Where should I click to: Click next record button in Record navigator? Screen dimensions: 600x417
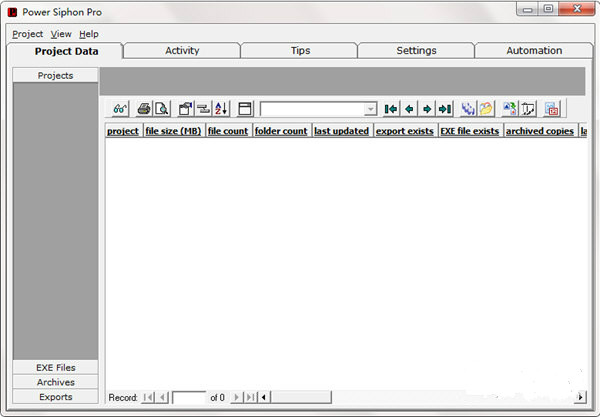(x=236, y=397)
